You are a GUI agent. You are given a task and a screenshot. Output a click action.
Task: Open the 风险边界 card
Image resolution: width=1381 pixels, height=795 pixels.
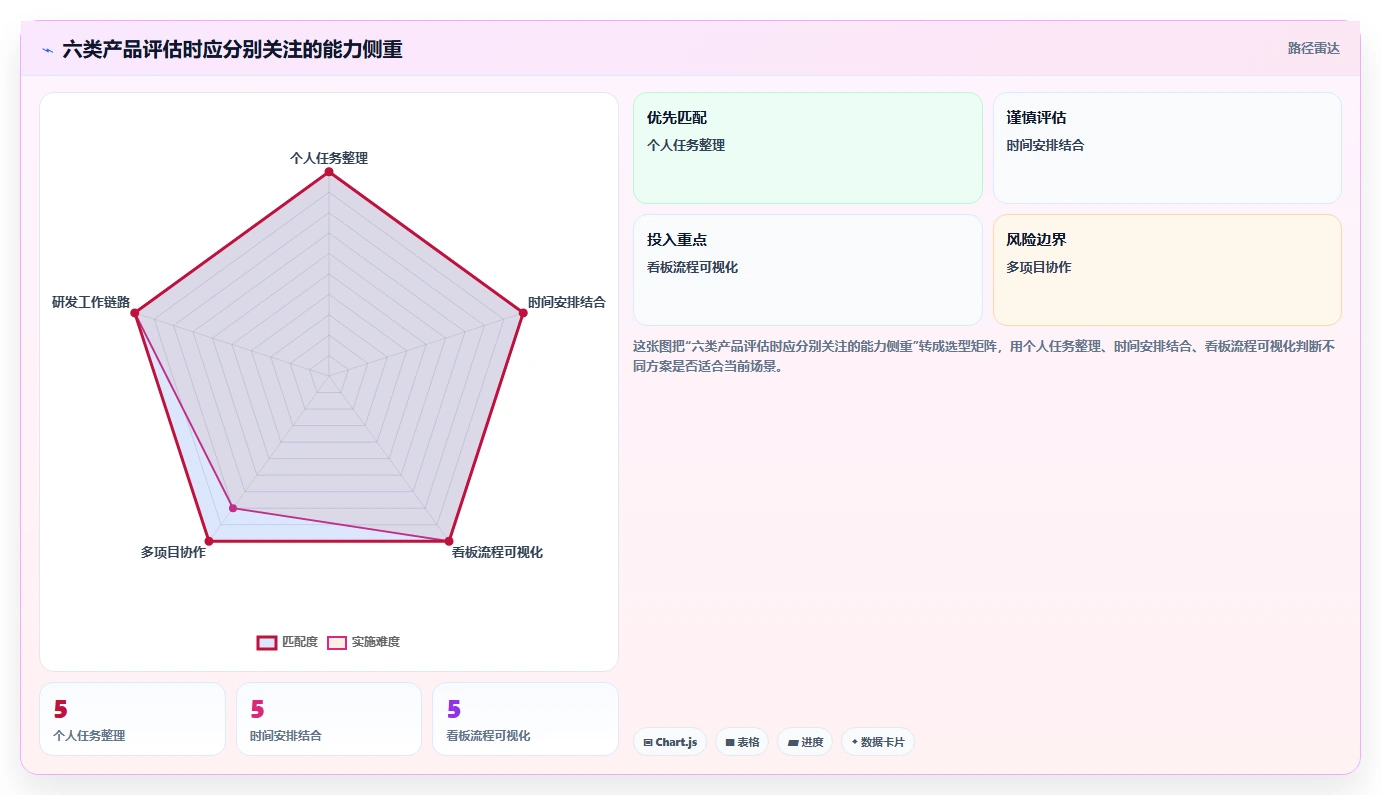[x=1167, y=270]
